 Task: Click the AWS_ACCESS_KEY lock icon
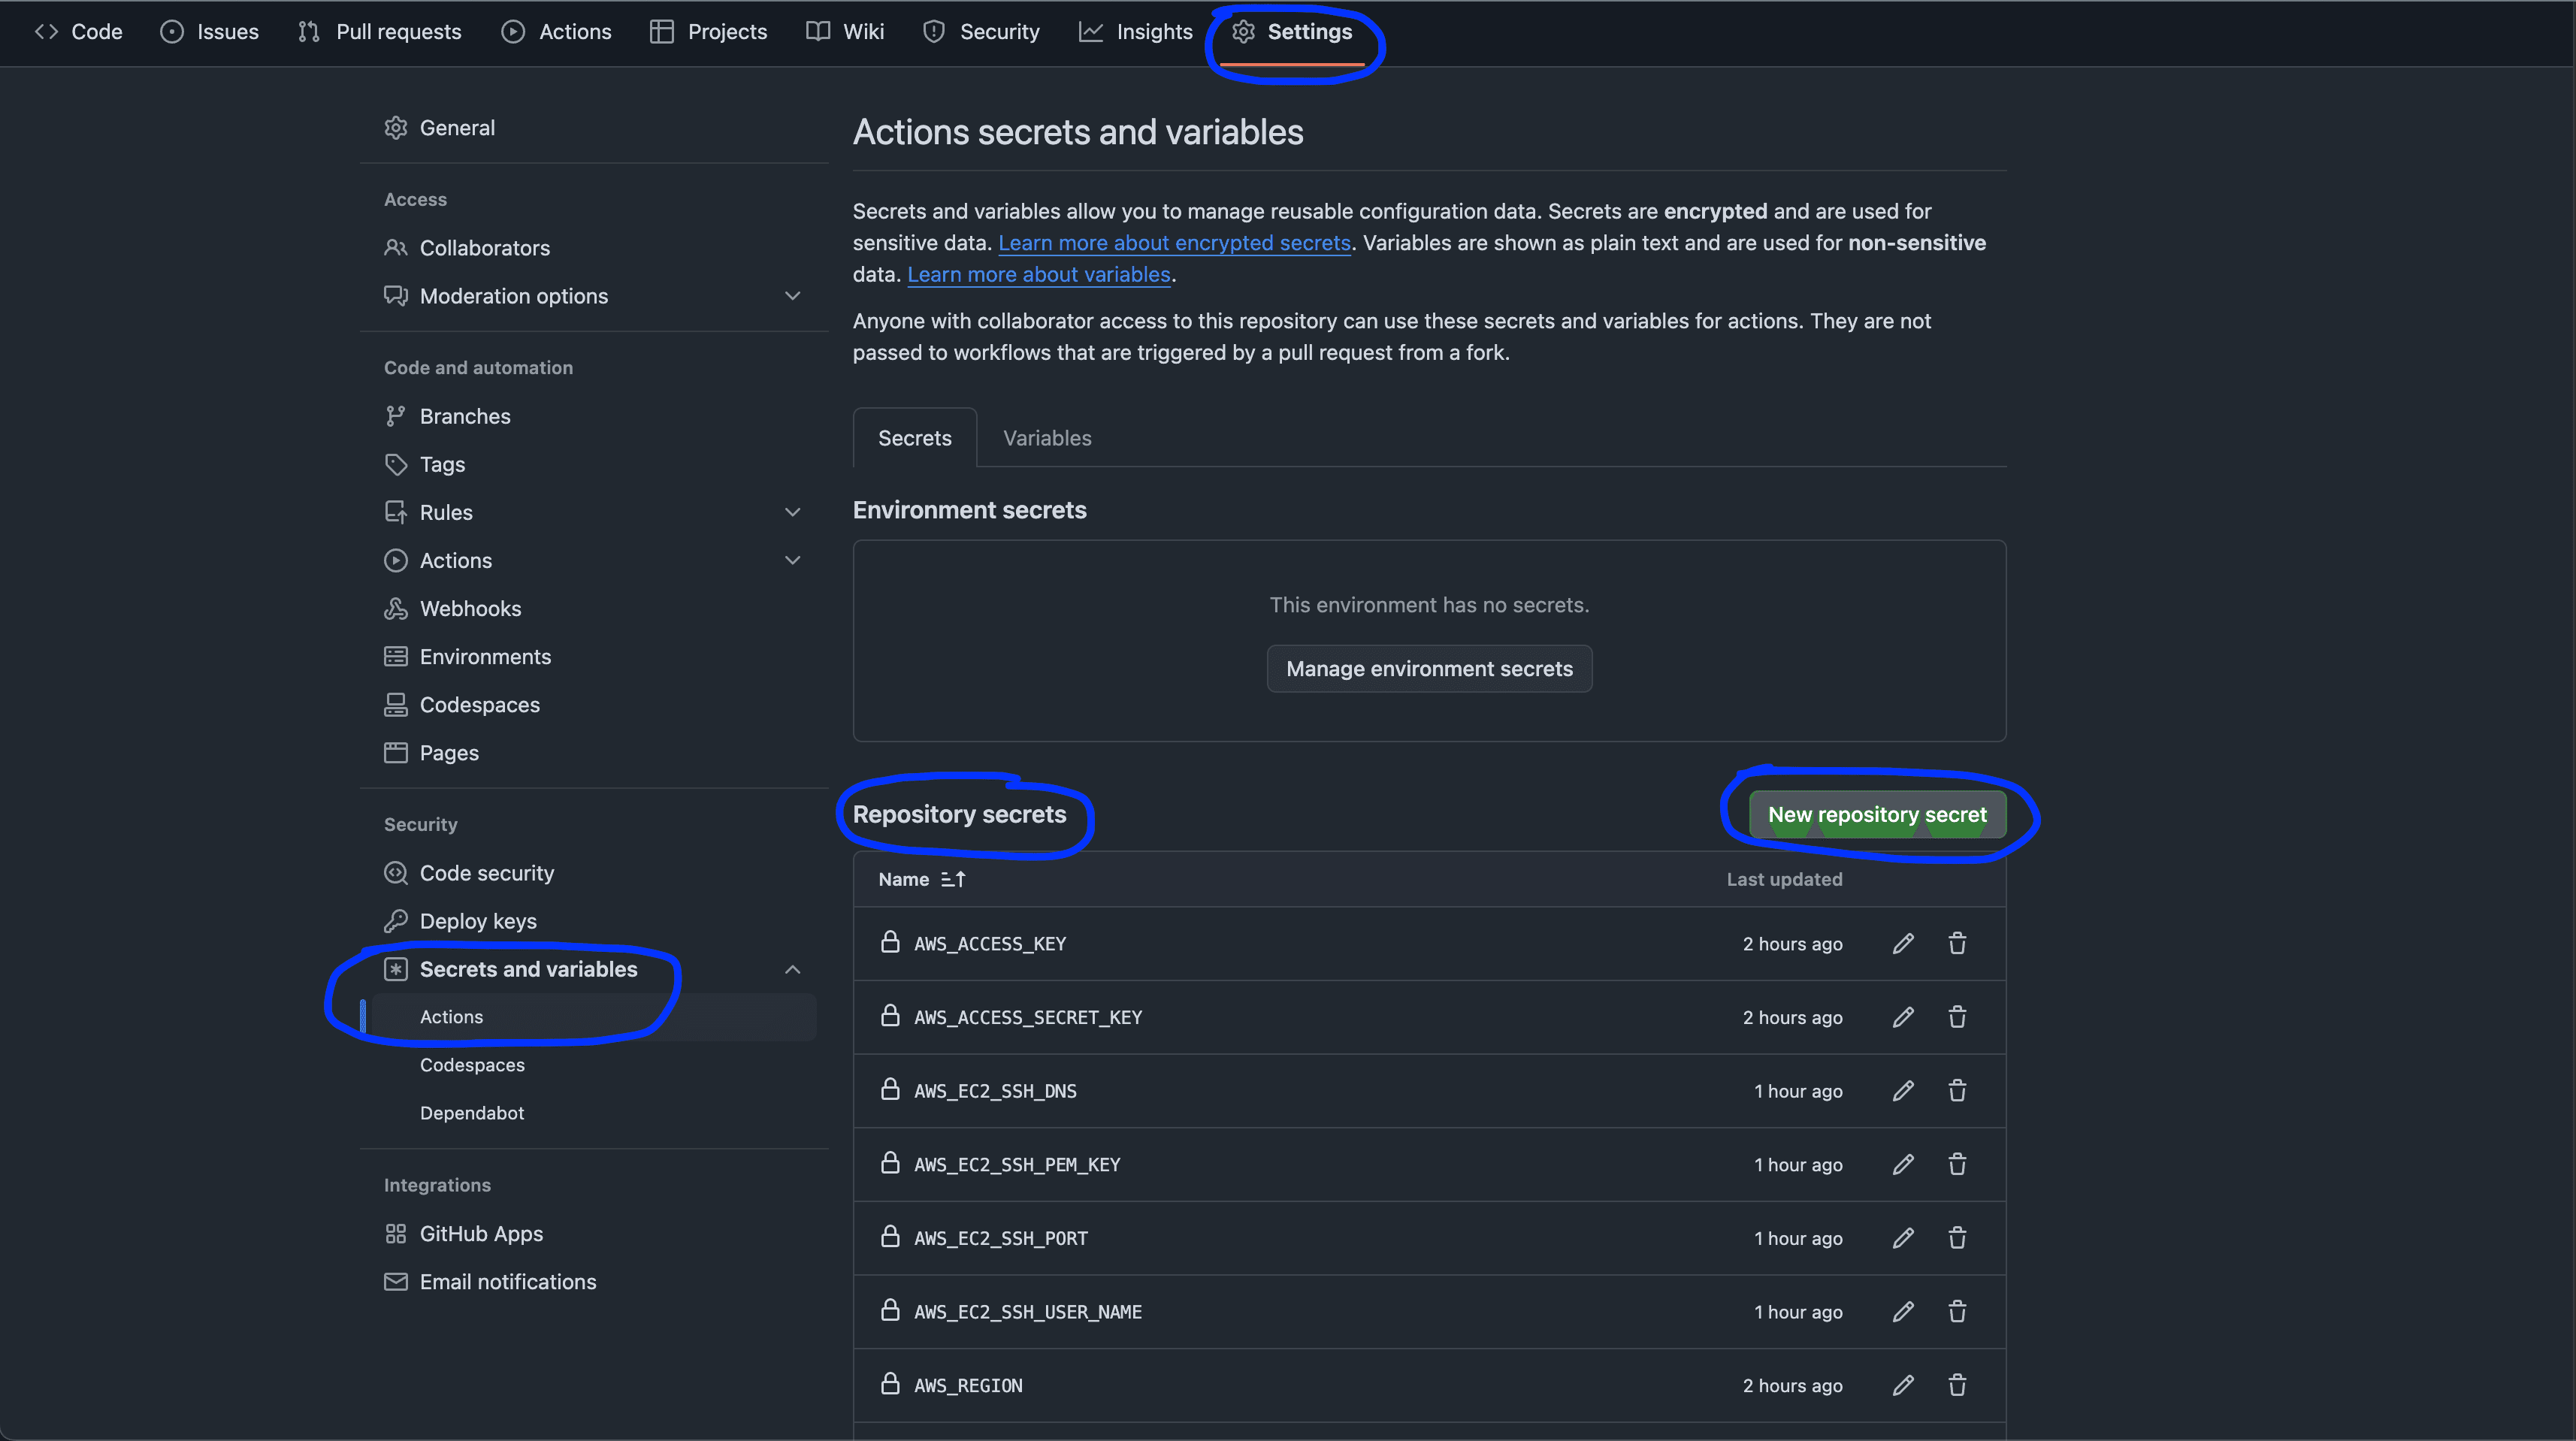[889, 942]
